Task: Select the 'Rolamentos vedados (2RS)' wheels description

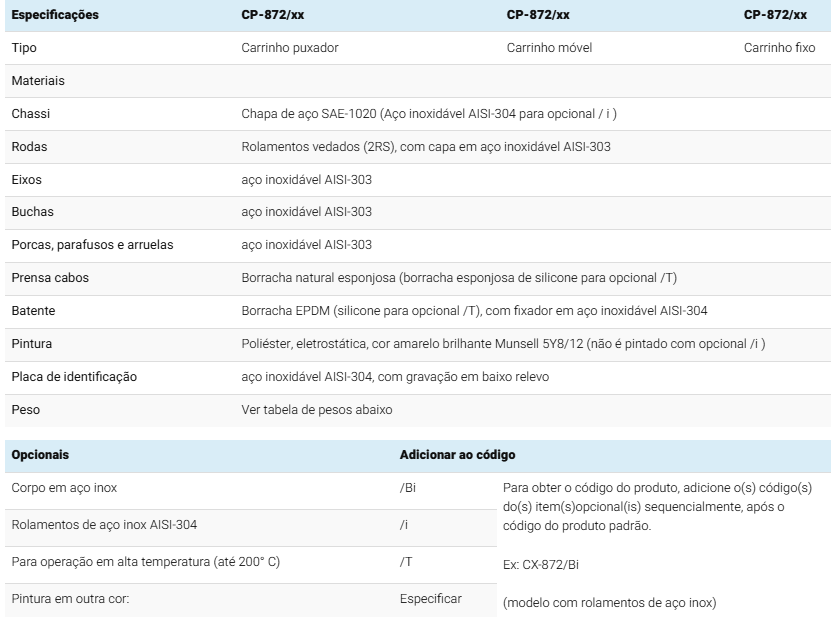Action: [426, 147]
